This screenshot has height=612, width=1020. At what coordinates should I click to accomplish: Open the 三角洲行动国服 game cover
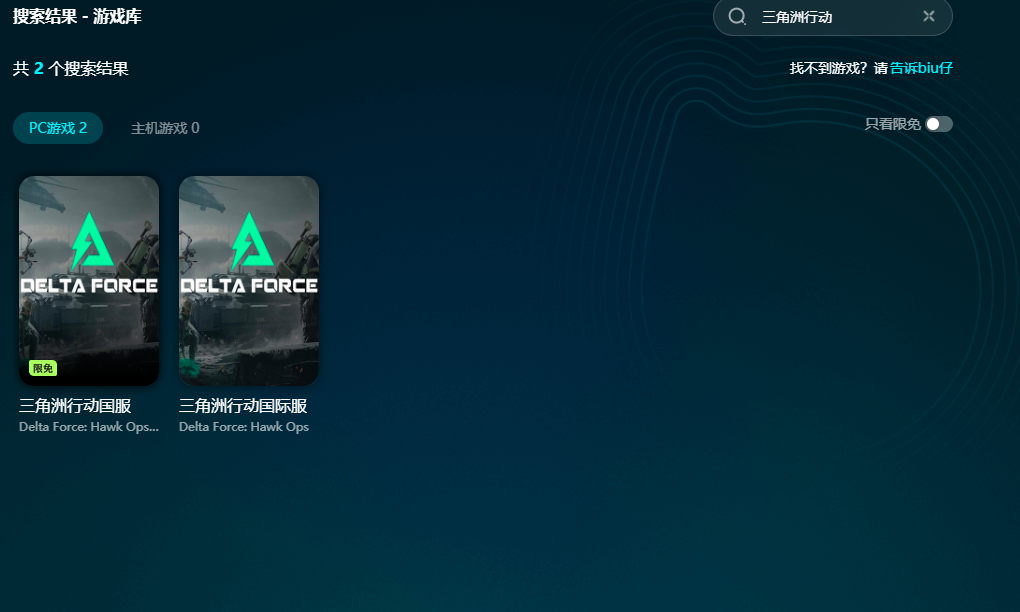point(89,281)
